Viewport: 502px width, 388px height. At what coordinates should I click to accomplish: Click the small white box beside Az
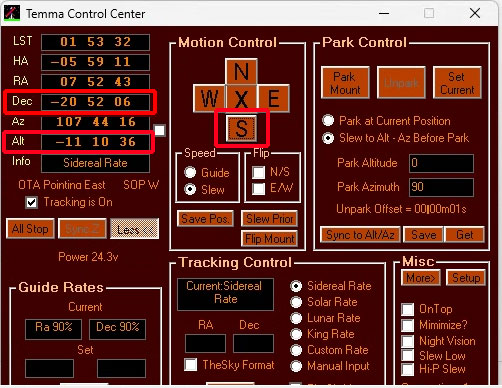(x=160, y=130)
